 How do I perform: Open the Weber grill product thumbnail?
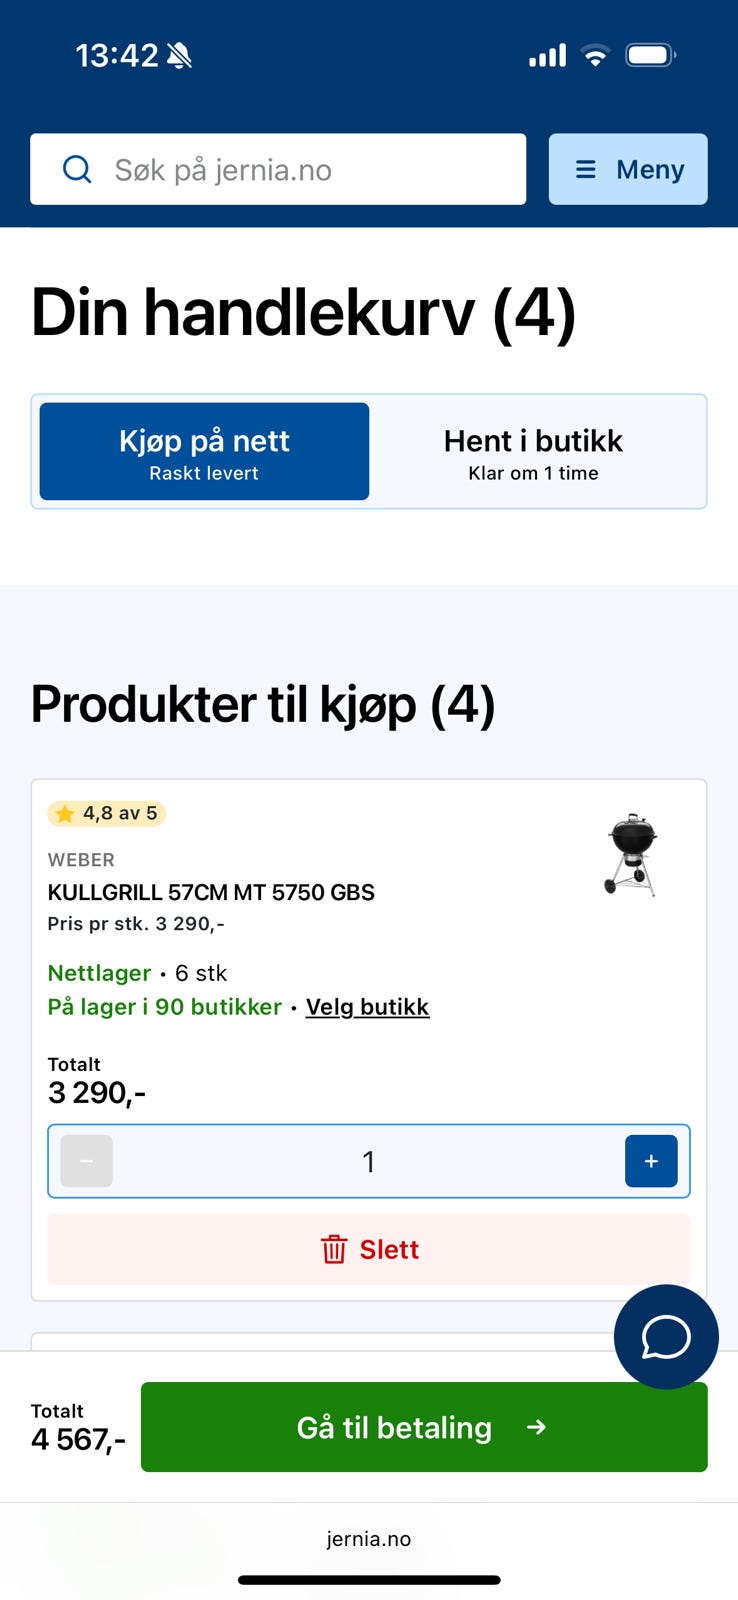pos(631,854)
